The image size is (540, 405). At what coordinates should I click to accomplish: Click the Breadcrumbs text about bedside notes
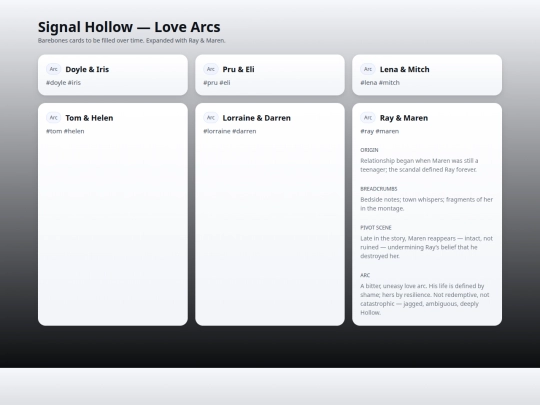(x=427, y=204)
